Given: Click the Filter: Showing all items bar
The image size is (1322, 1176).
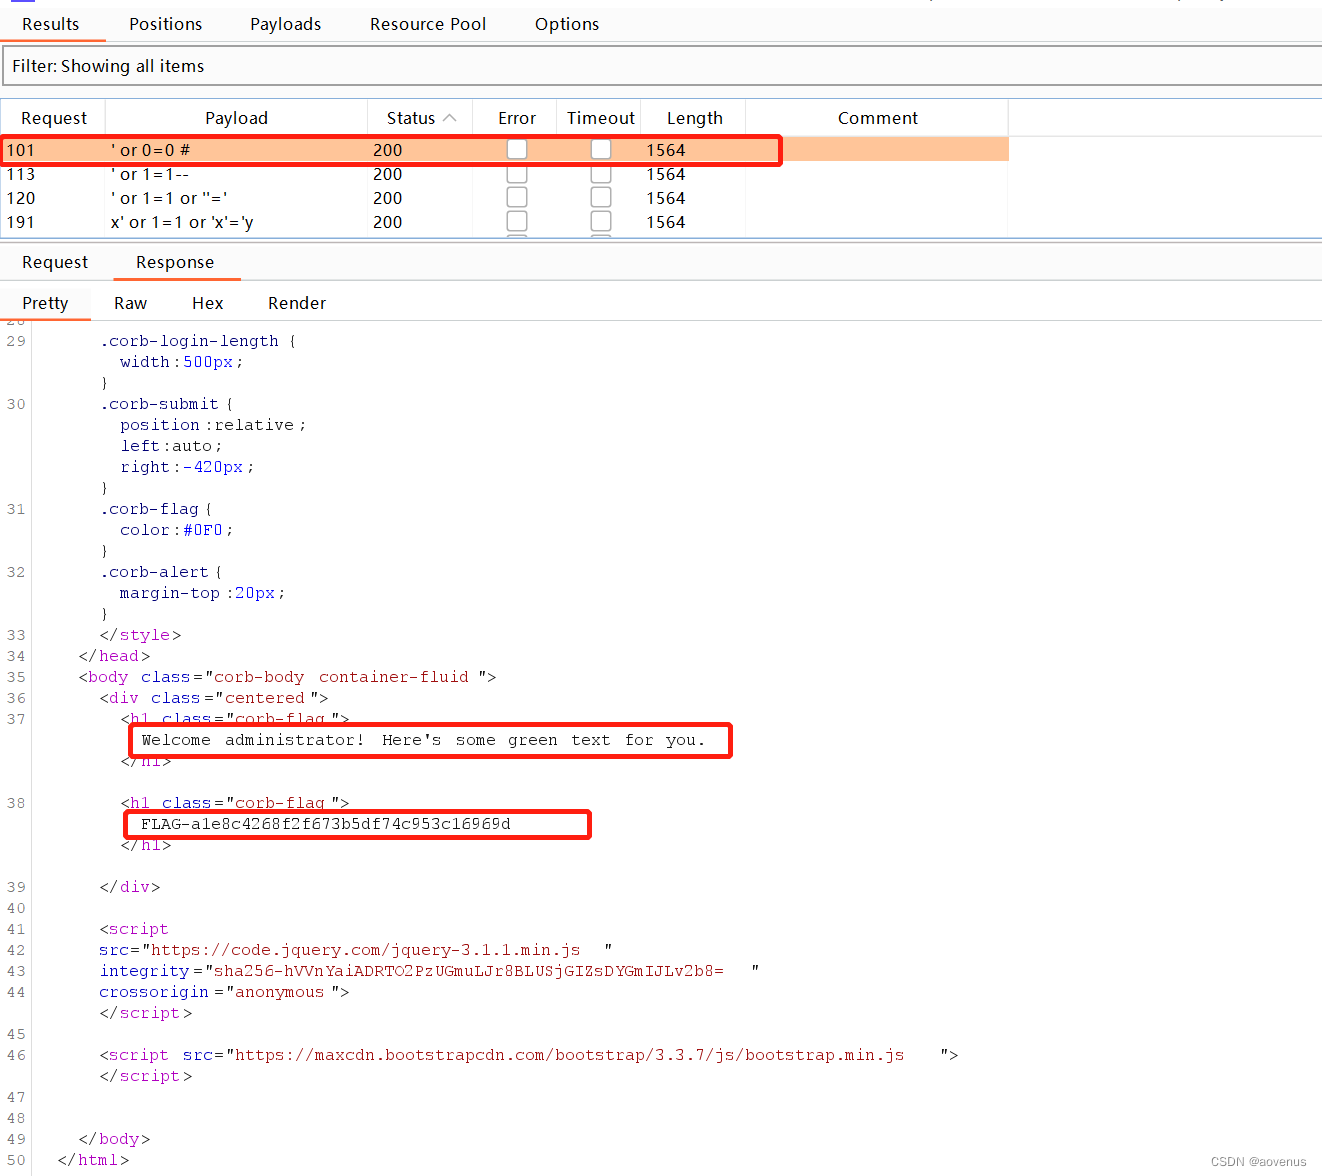Looking at the screenshot, I should coord(661,66).
